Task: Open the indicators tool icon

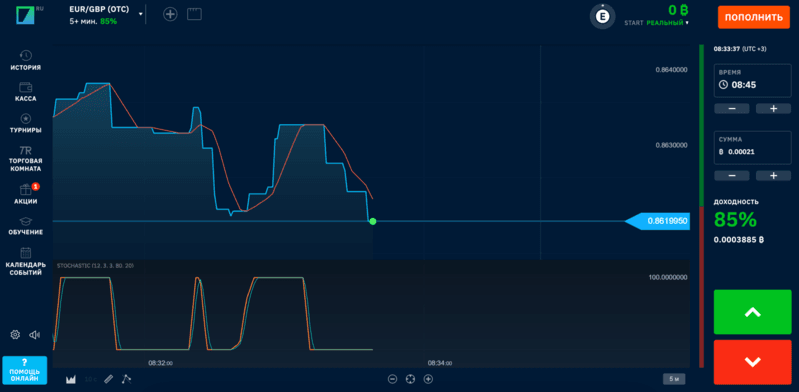Action: (x=126, y=379)
